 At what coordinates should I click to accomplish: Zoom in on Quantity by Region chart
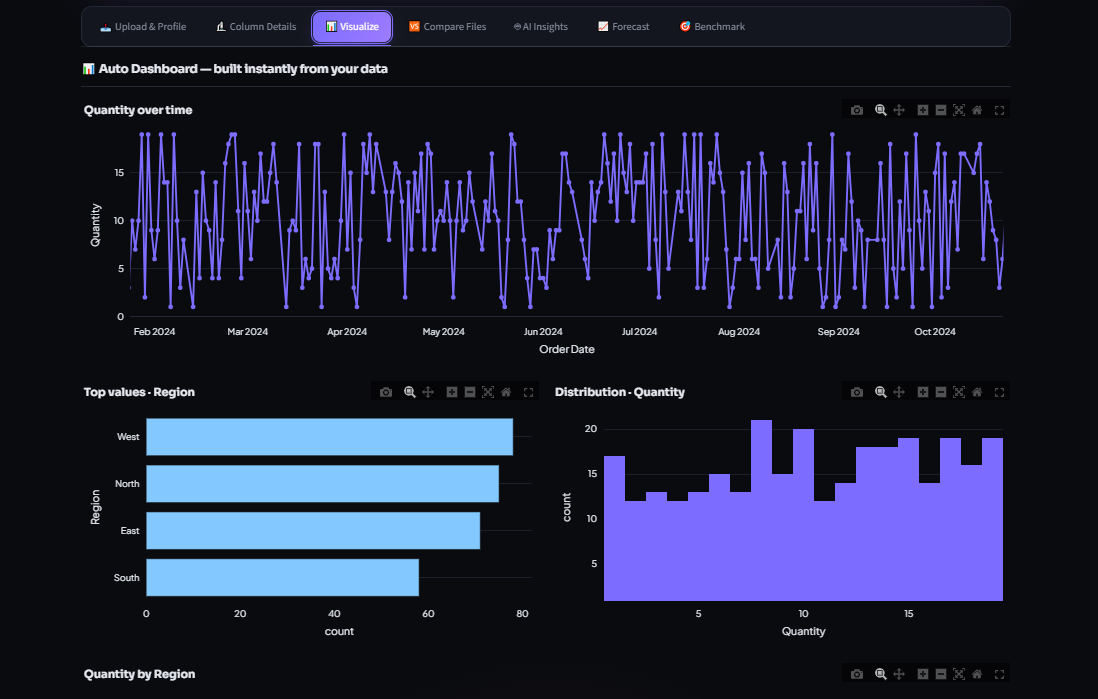[x=923, y=674]
